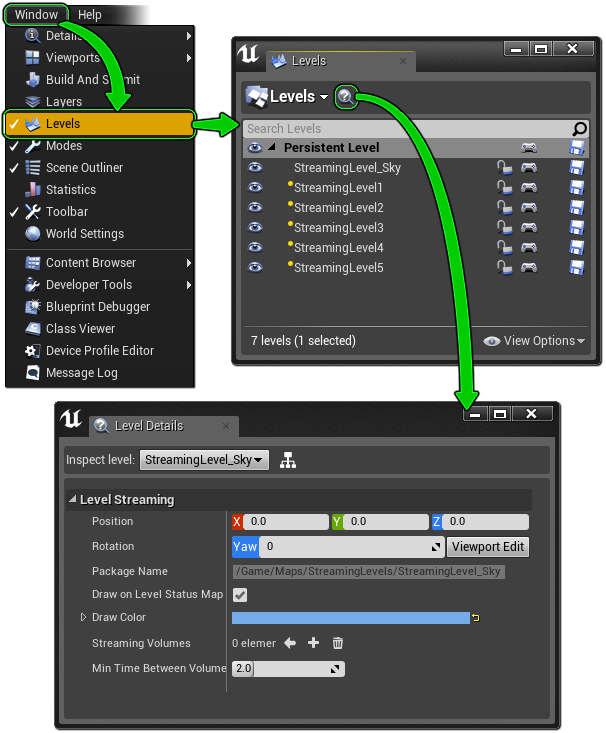Open View Options dropdown
This screenshot has height=733, width=606.
[534, 341]
